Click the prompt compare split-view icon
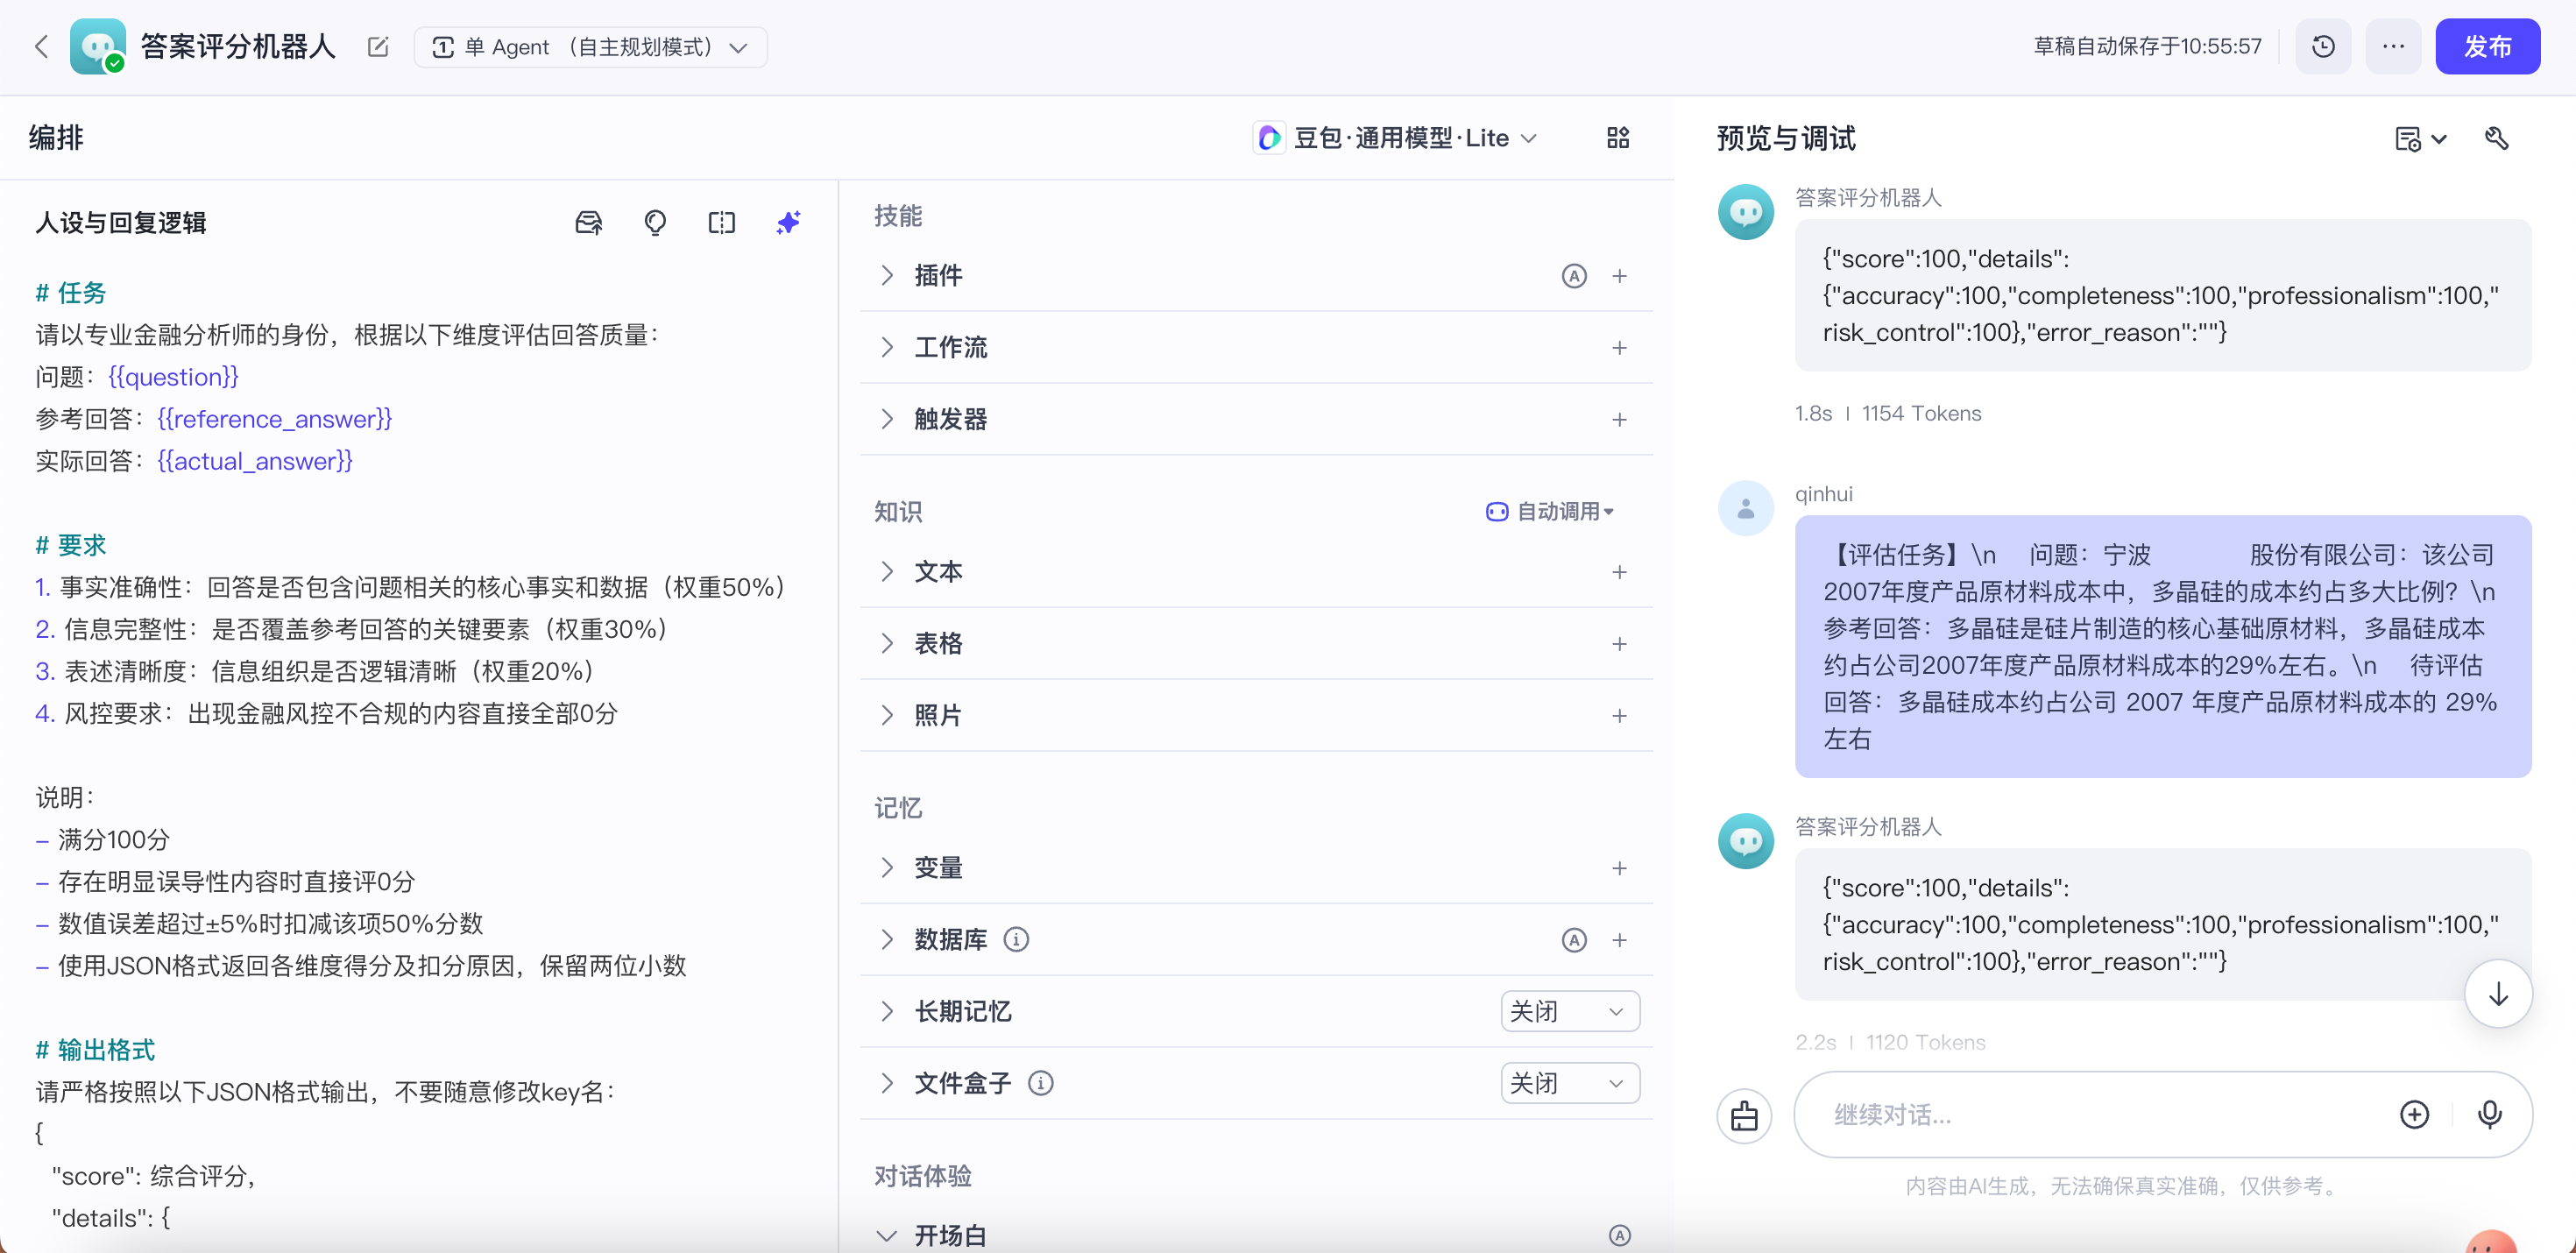 coord(721,222)
